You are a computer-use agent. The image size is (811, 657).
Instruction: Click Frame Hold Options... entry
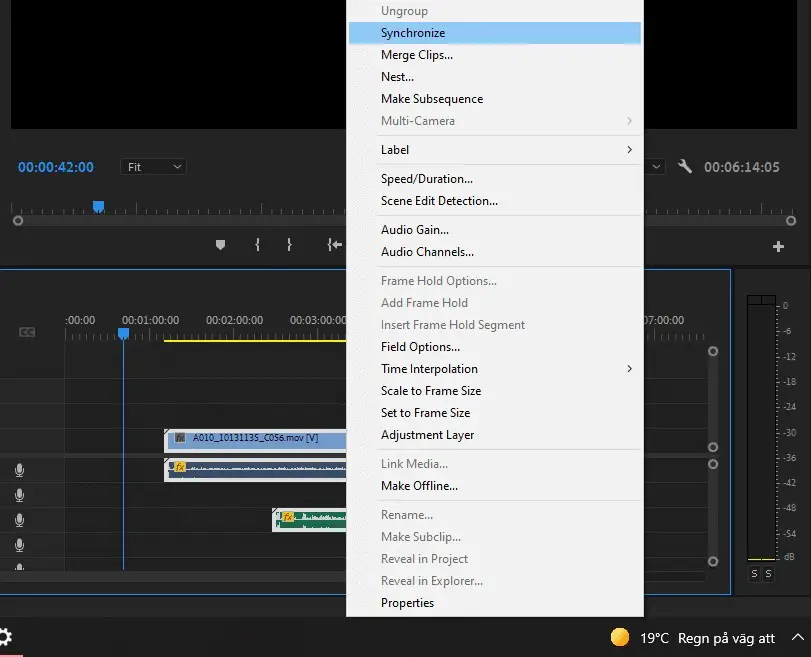point(495,281)
